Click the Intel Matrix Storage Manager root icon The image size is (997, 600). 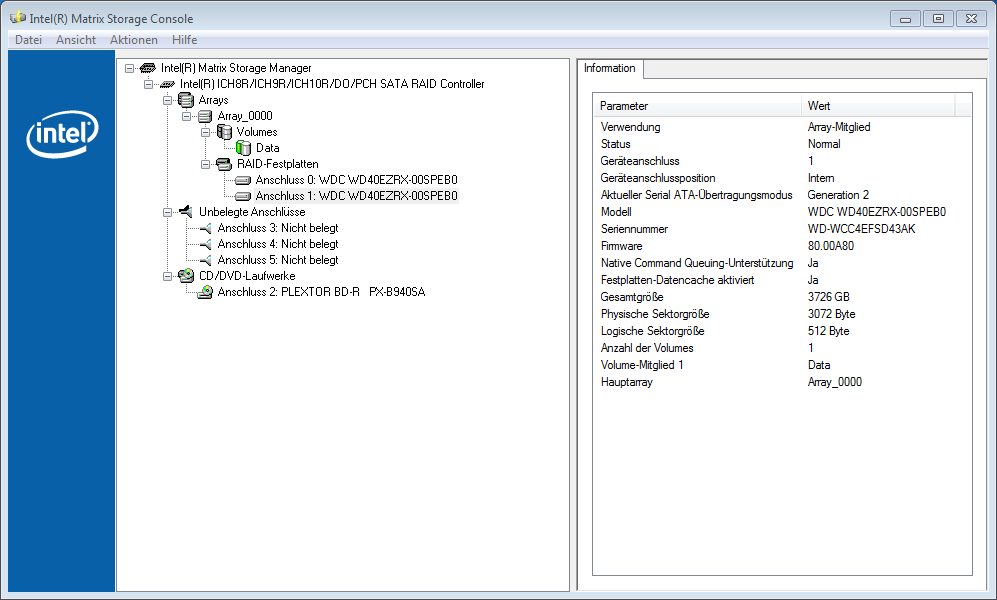coord(148,68)
